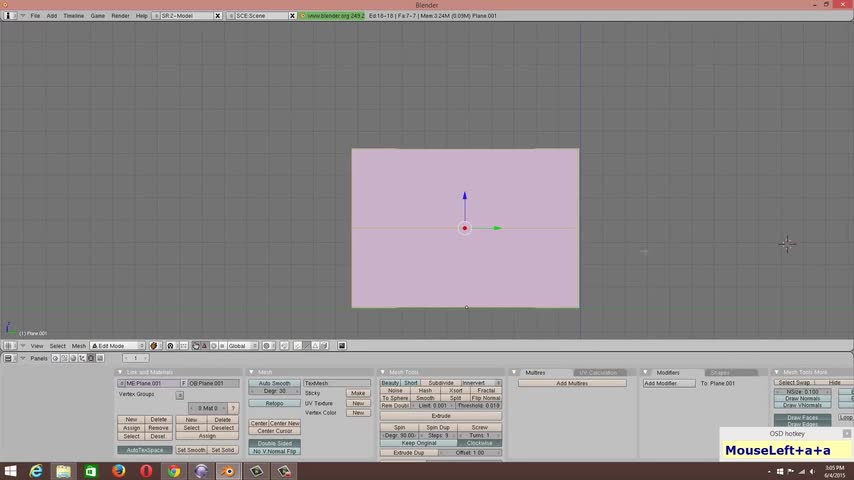The image size is (854, 480).
Task: Toggle AutoTexSpace button
Action: pos(145,450)
